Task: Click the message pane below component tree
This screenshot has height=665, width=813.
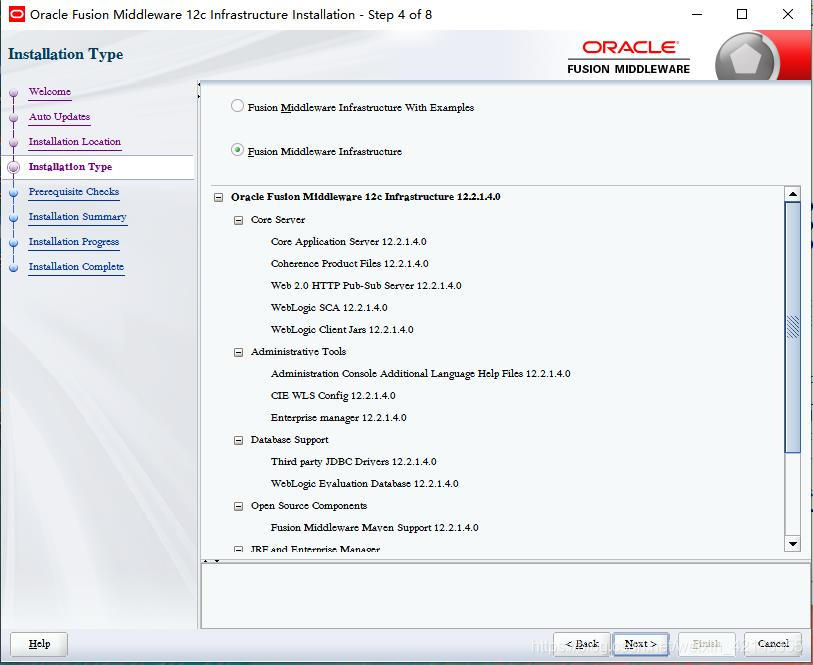Action: tap(505, 596)
